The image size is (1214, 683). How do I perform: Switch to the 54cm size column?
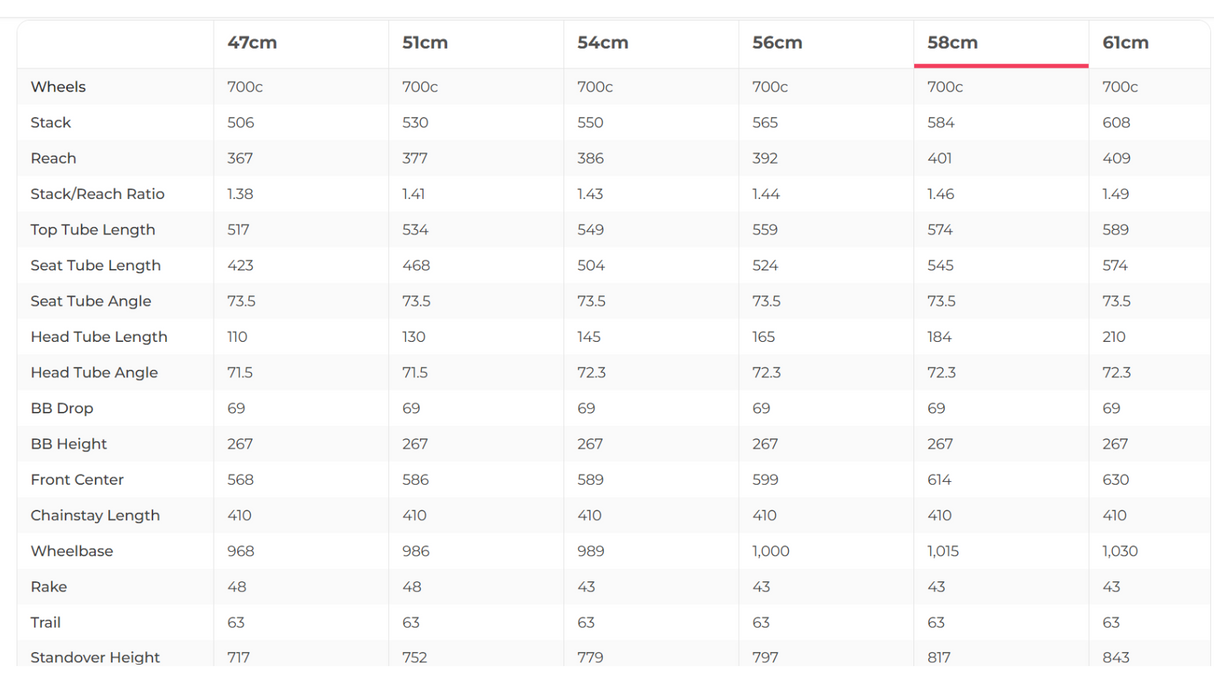(x=603, y=43)
